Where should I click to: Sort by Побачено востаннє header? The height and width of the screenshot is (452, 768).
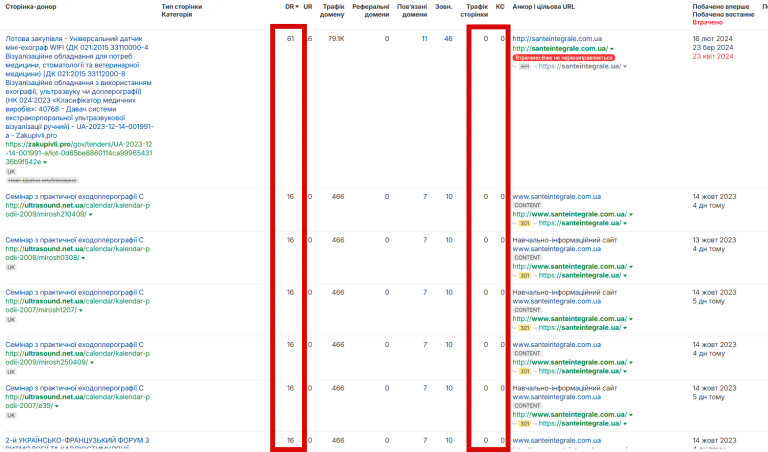tap(723, 15)
